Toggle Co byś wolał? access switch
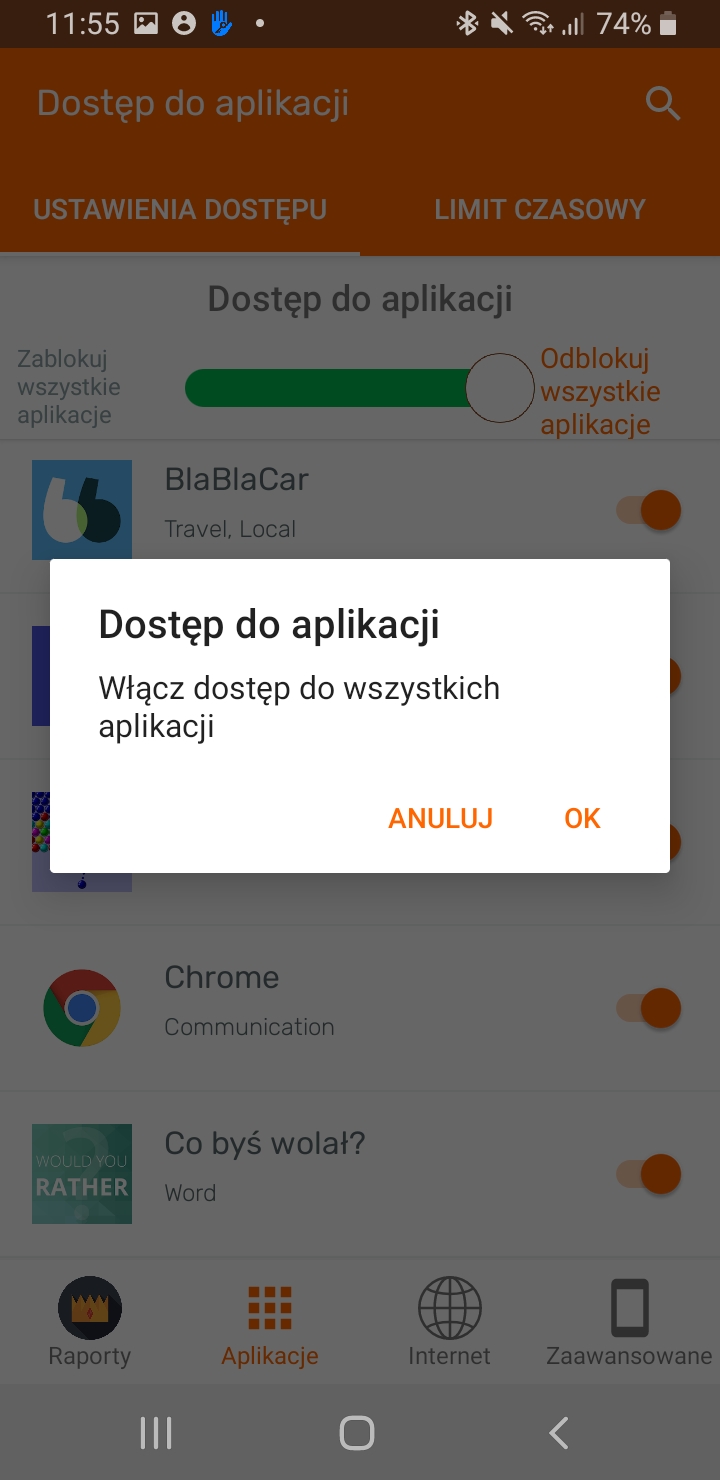720x1480 pixels. click(649, 1174)
